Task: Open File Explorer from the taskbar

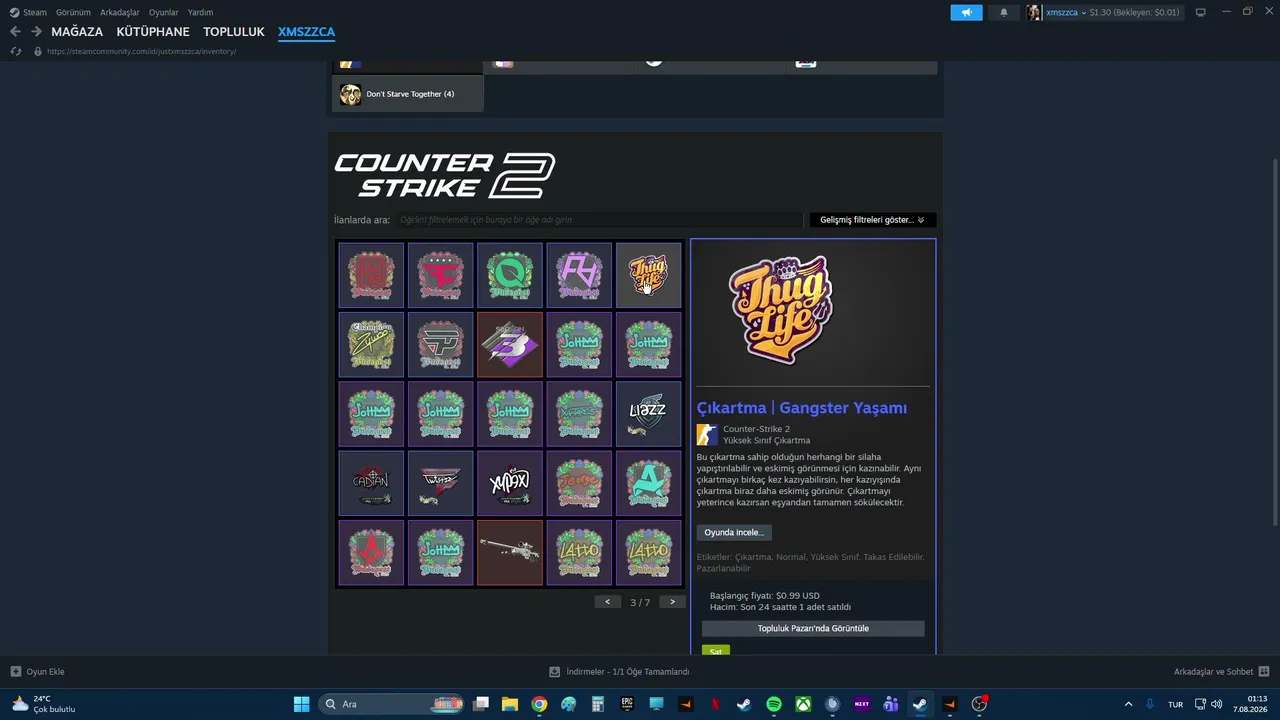Action: click(x=510, y=704)
